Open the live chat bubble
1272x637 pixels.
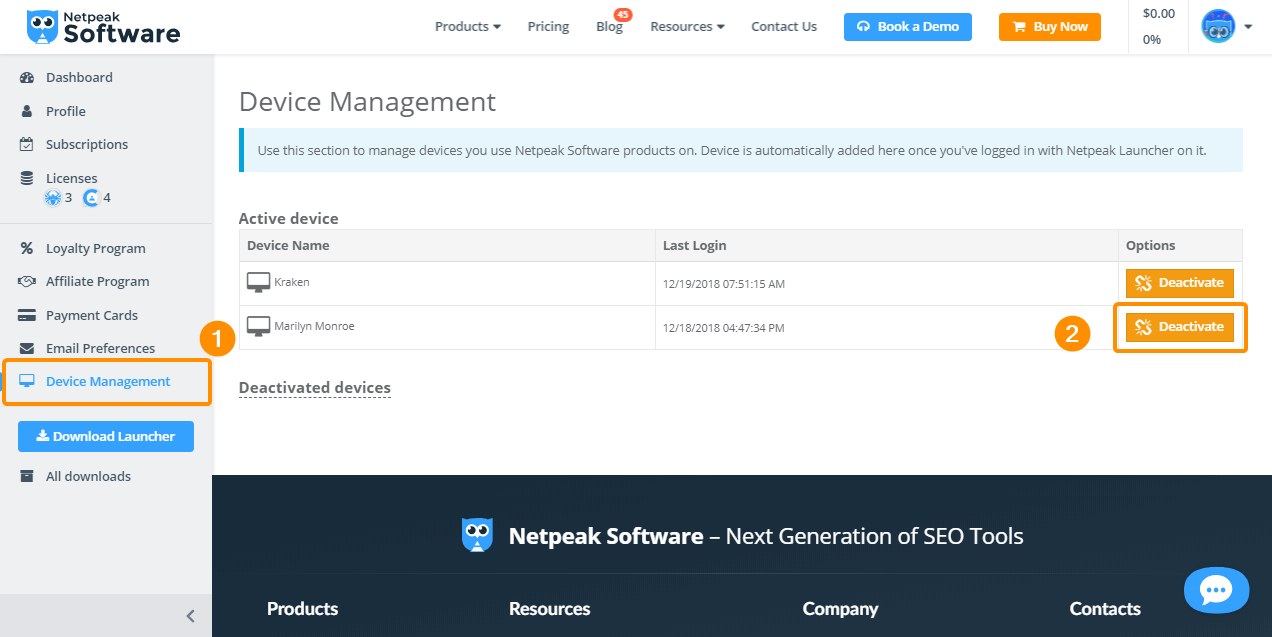tap(1216, 590)
